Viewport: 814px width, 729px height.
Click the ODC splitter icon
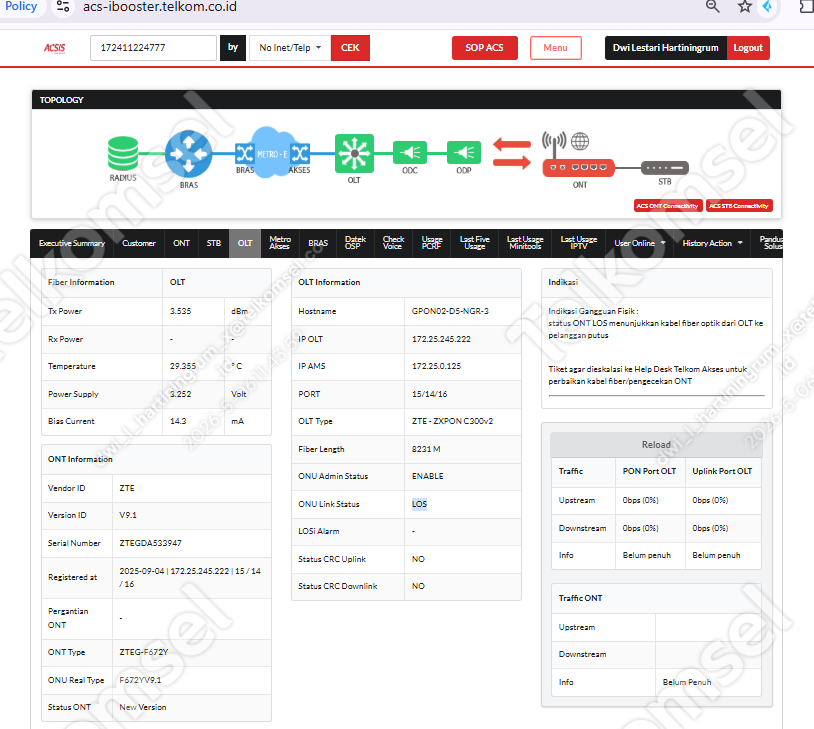(x=410, y=153)
